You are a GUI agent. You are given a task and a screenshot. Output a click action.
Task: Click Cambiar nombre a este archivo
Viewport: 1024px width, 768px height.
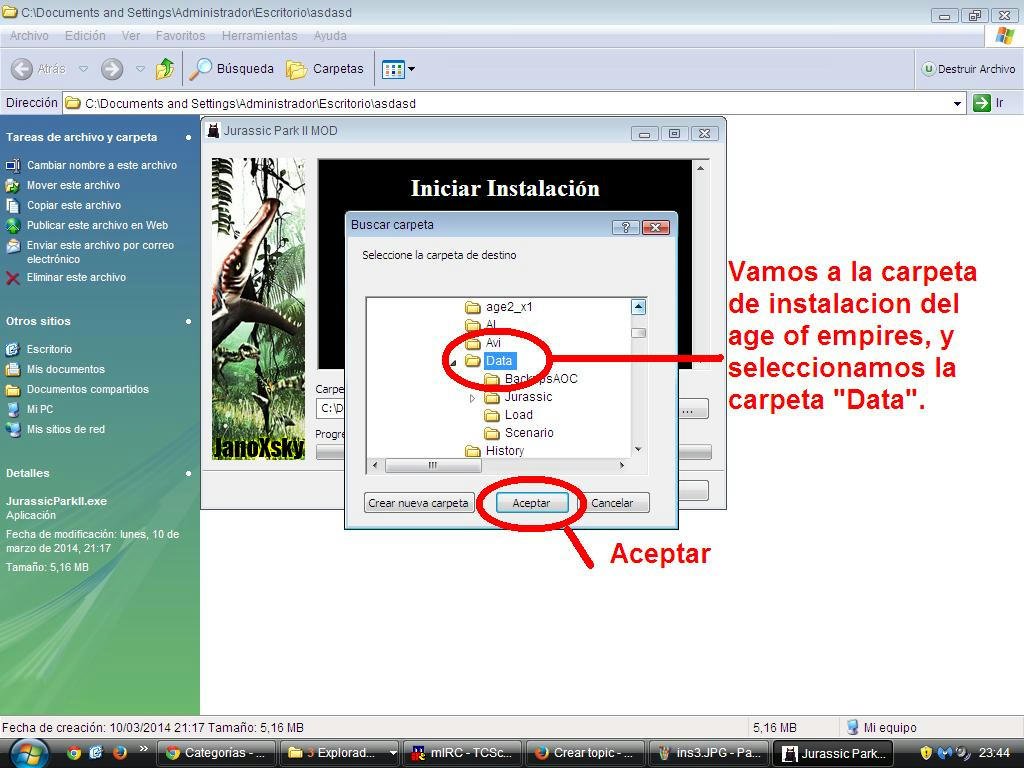tap(102, 165)
